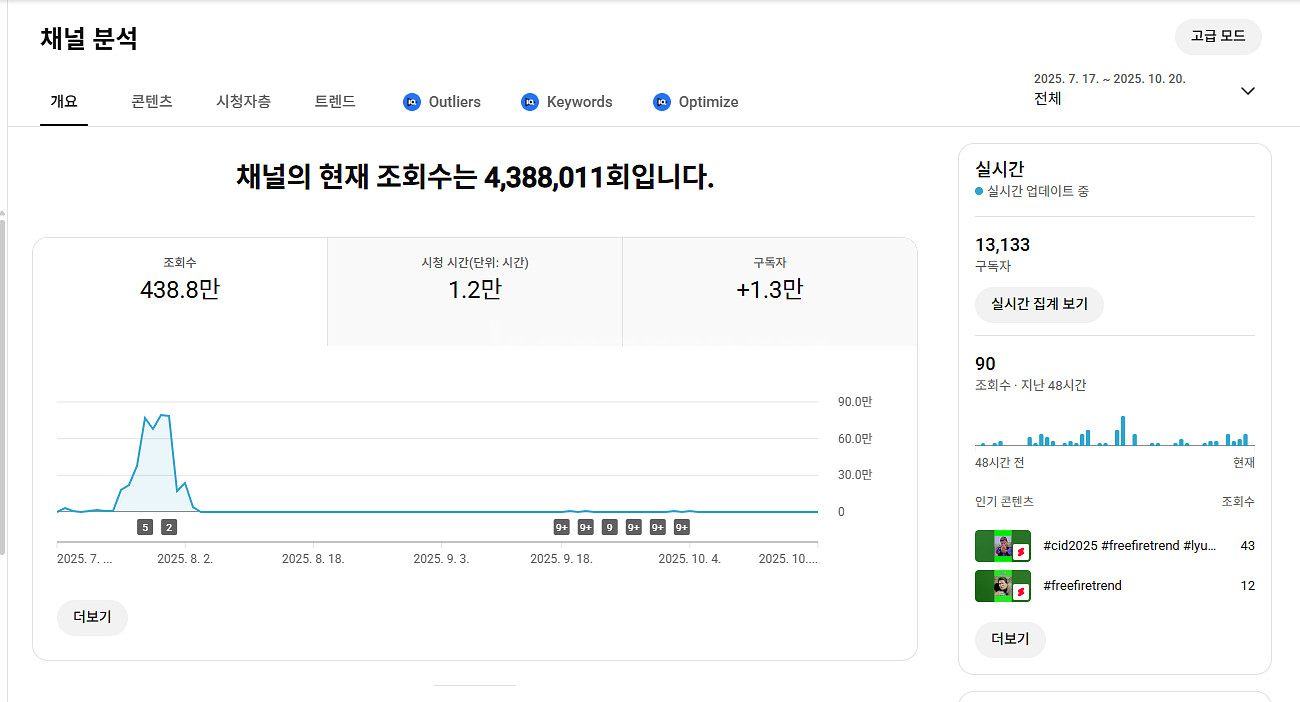
Task: Click the Shorts badge on #freefiretrend thumbnail
Action: [1021, 592]
